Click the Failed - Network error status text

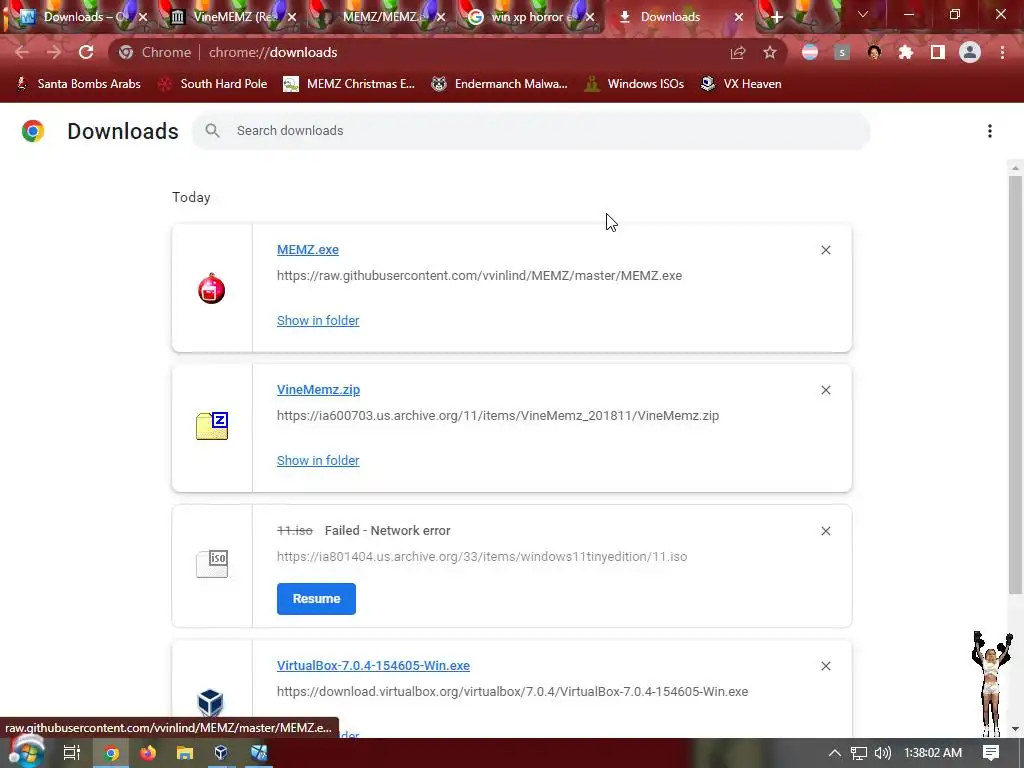387,530
